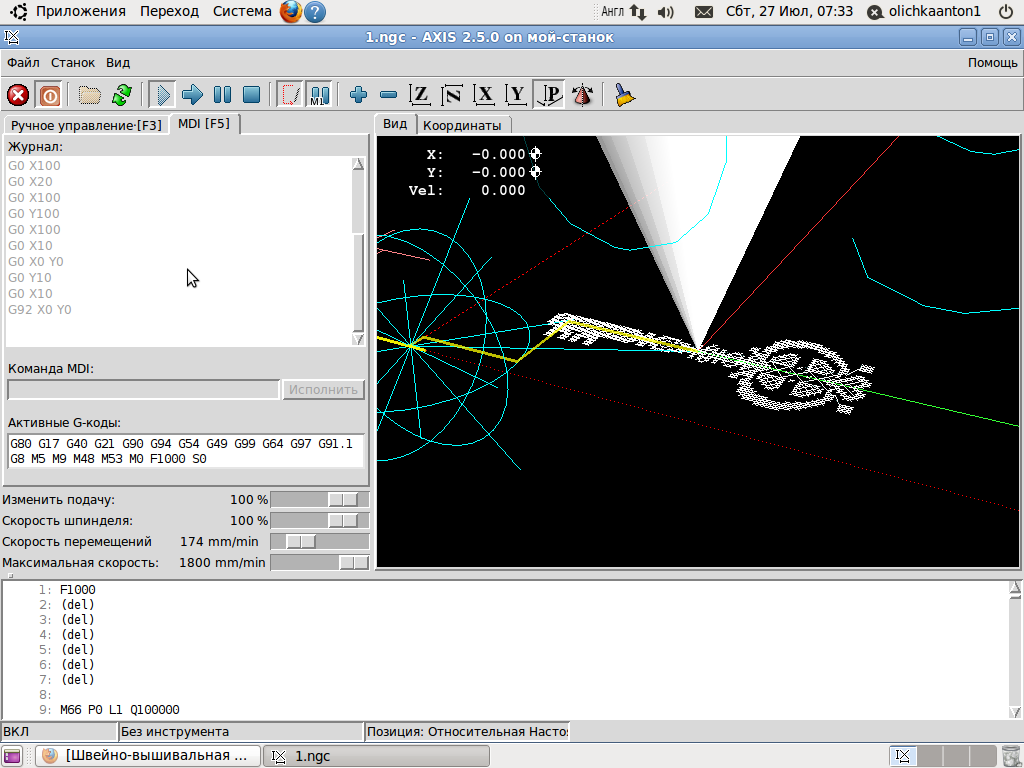Switch to Ручное управление [F3] tab
Image resolution: width=1024 pixels, height=768 pixels.
[x=86, y=125]
